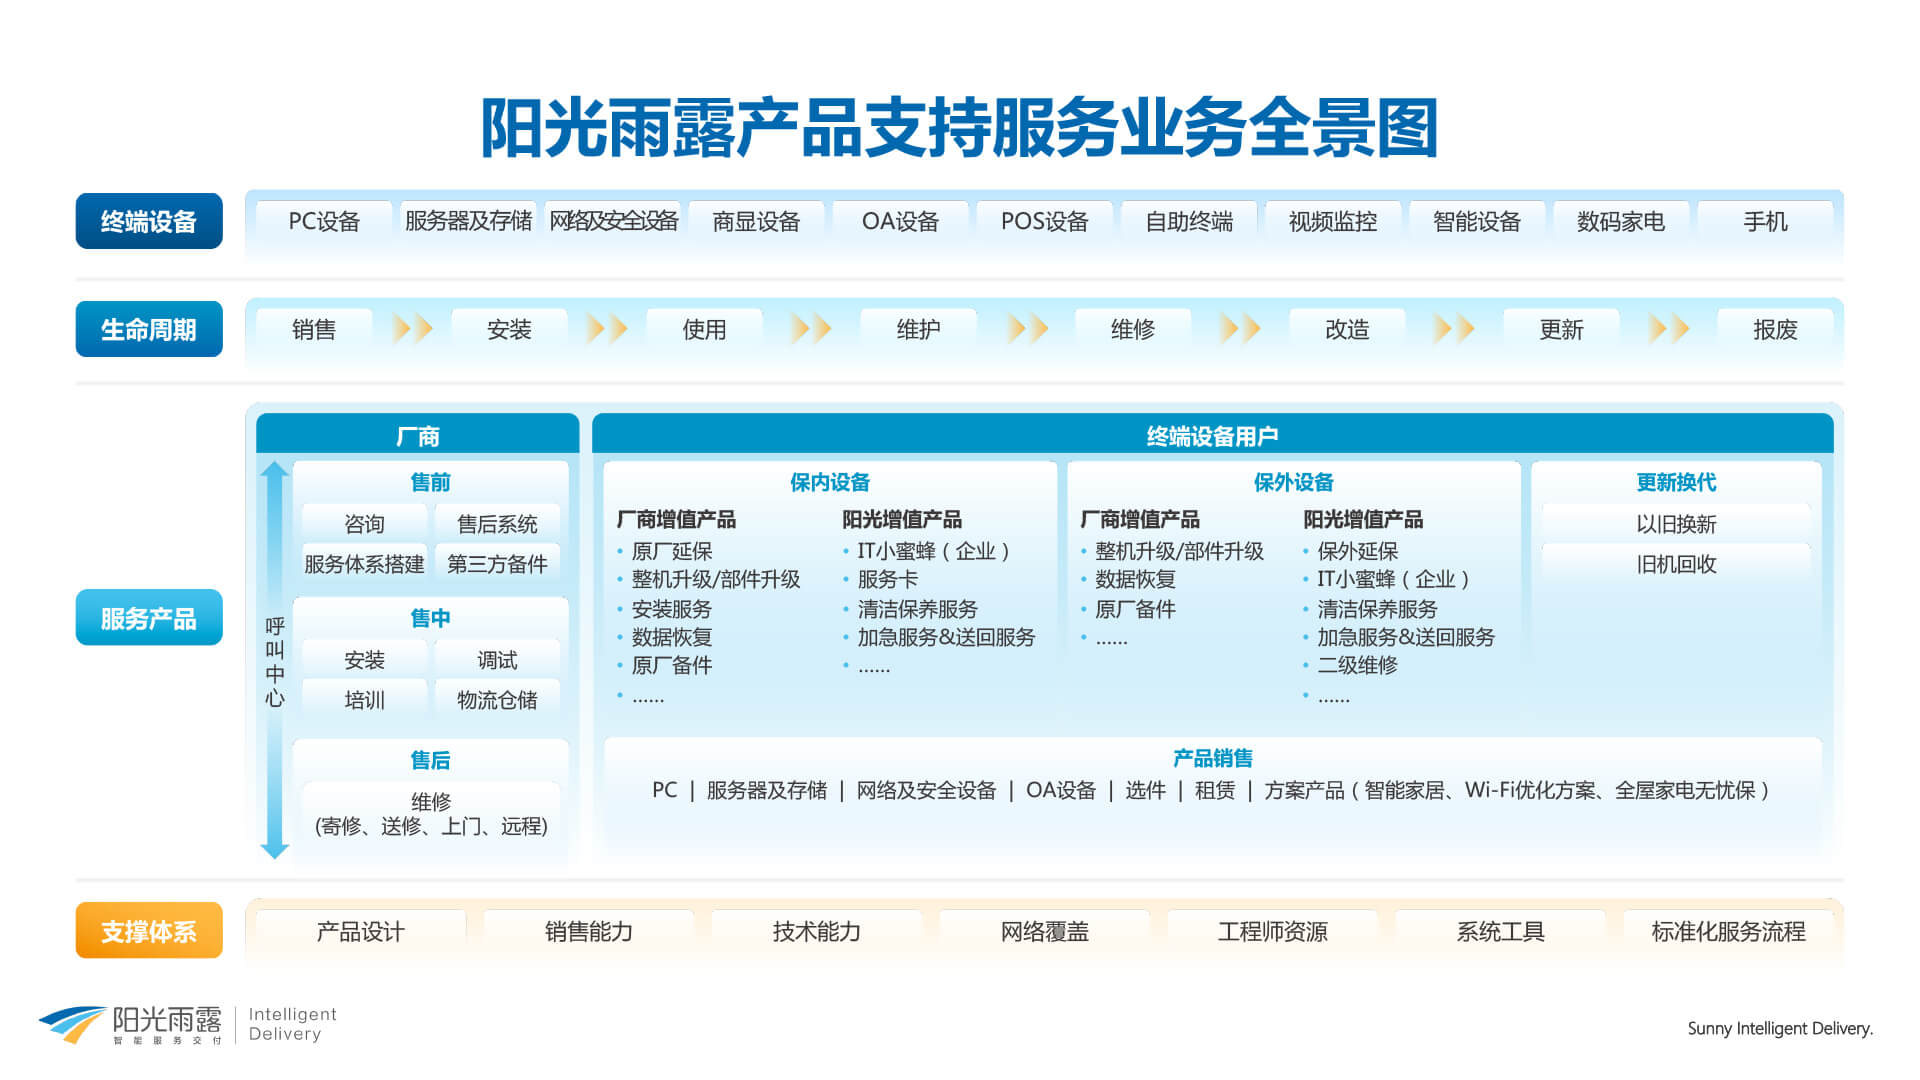Screen dimensions: 1920x1080
Task: Click the 标准化服务流程 support box
Action: [x=1728, y=931]
